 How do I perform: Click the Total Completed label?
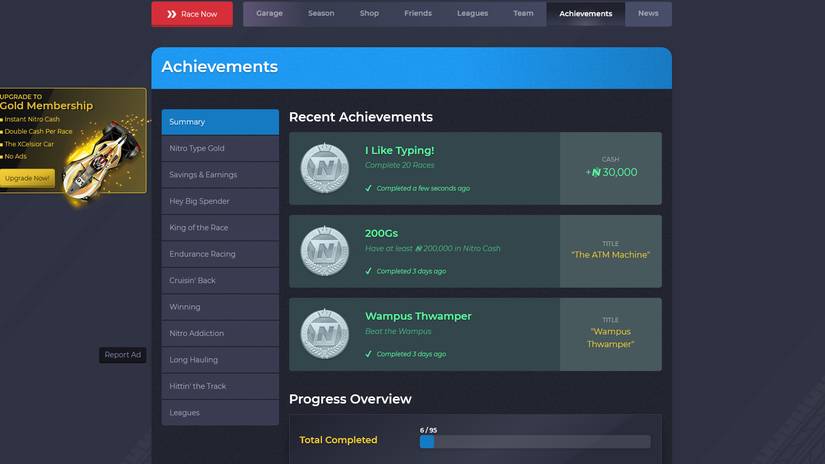point(338,440)
